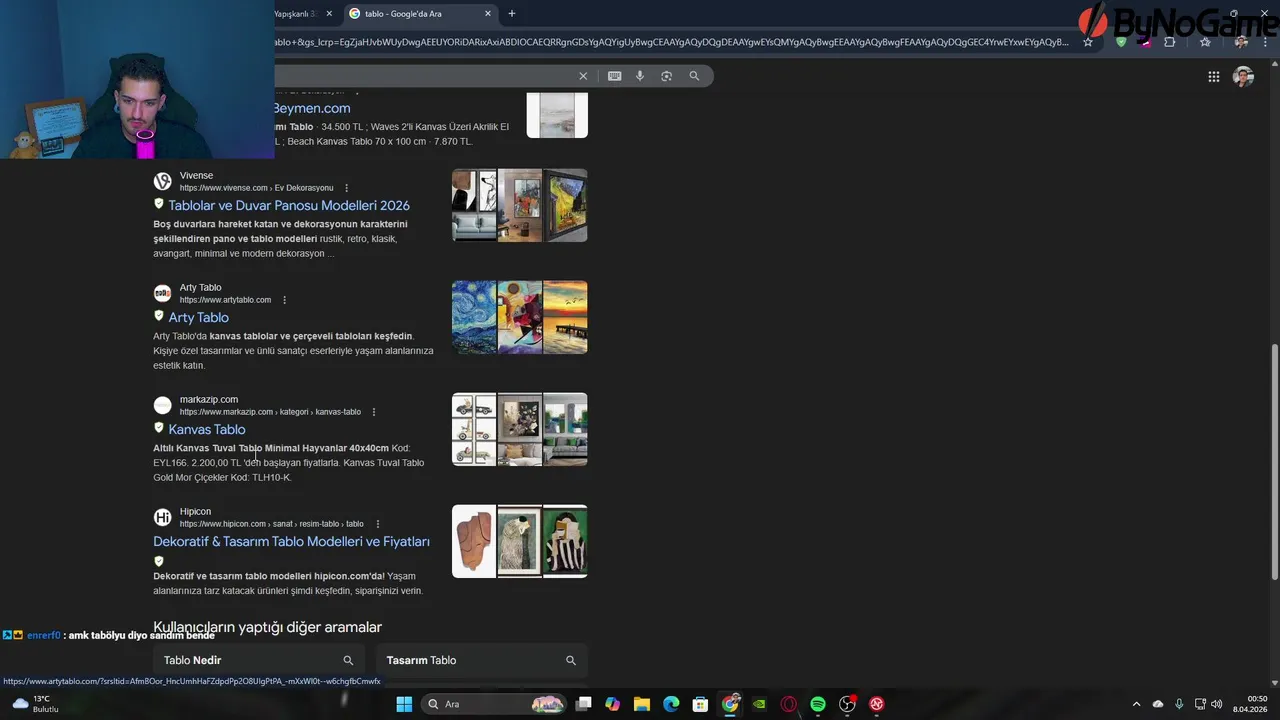Search related query 'Tasarım Tablo'
Image resolution: width=1280 pixels, height=720 pixels.
point(481,660)
